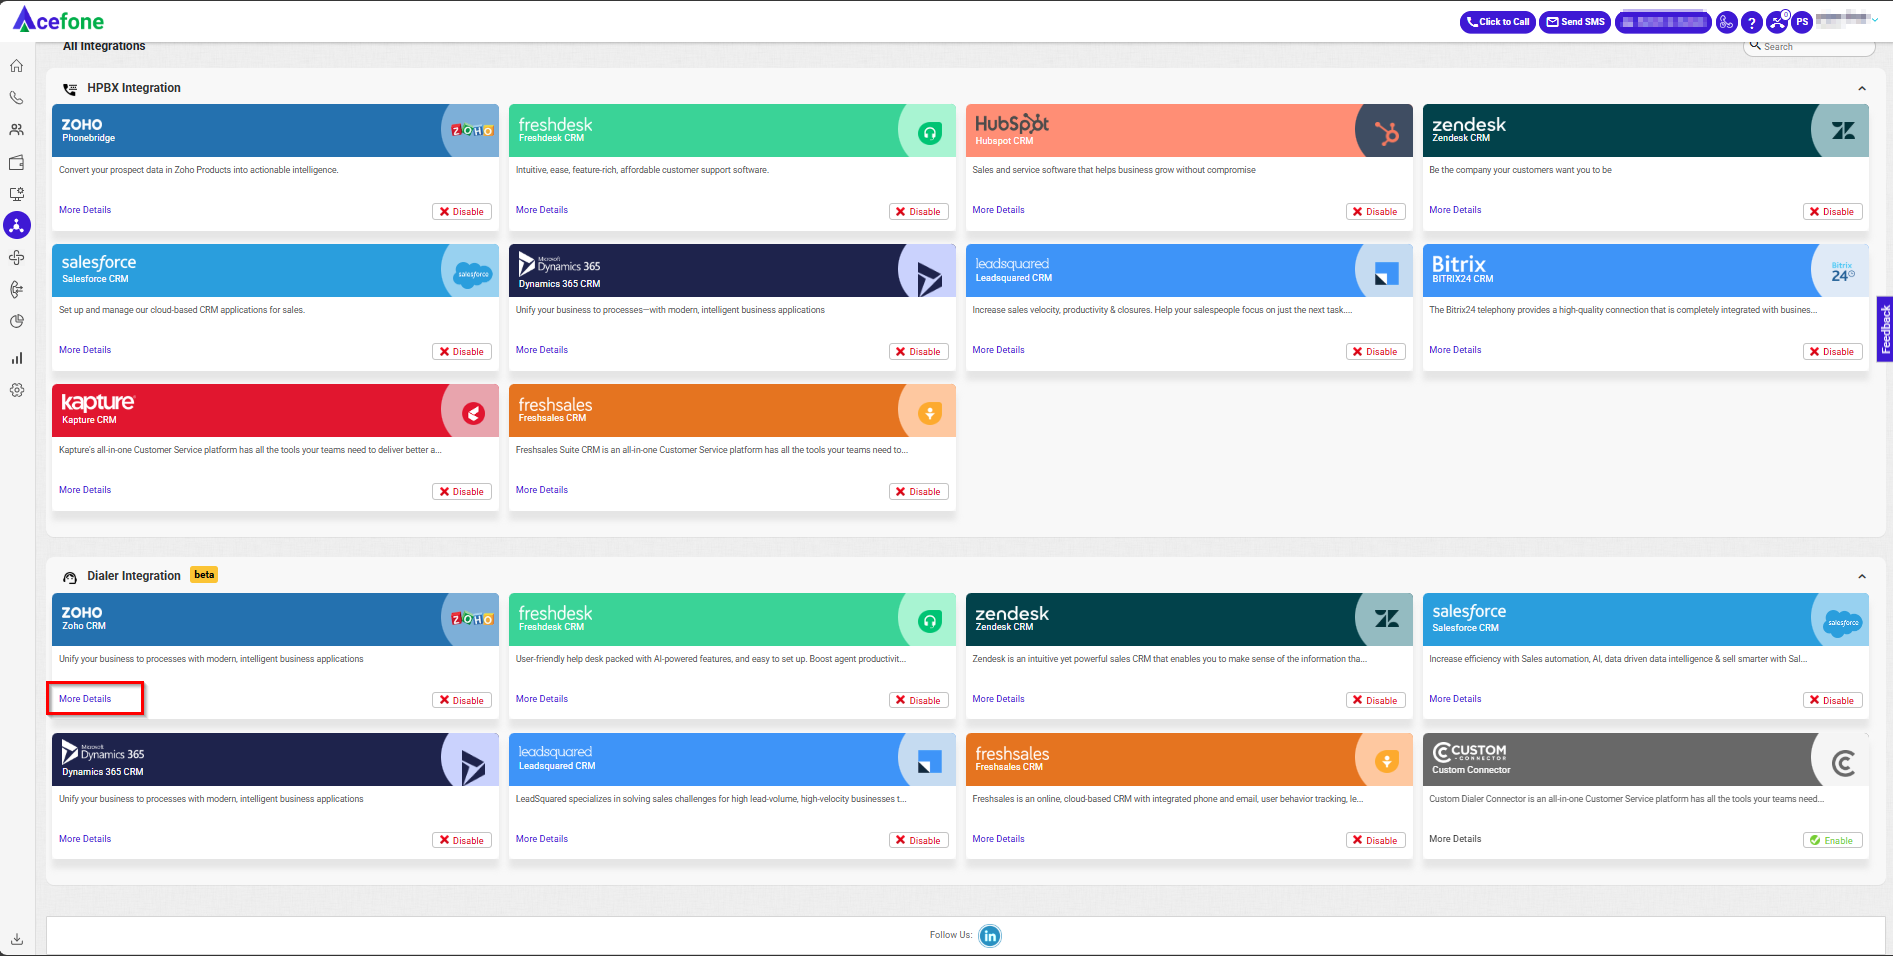Enable the Custom Connector integration
The image size is (1893, 956).
pyautogui.click(x=1833, y=841)
